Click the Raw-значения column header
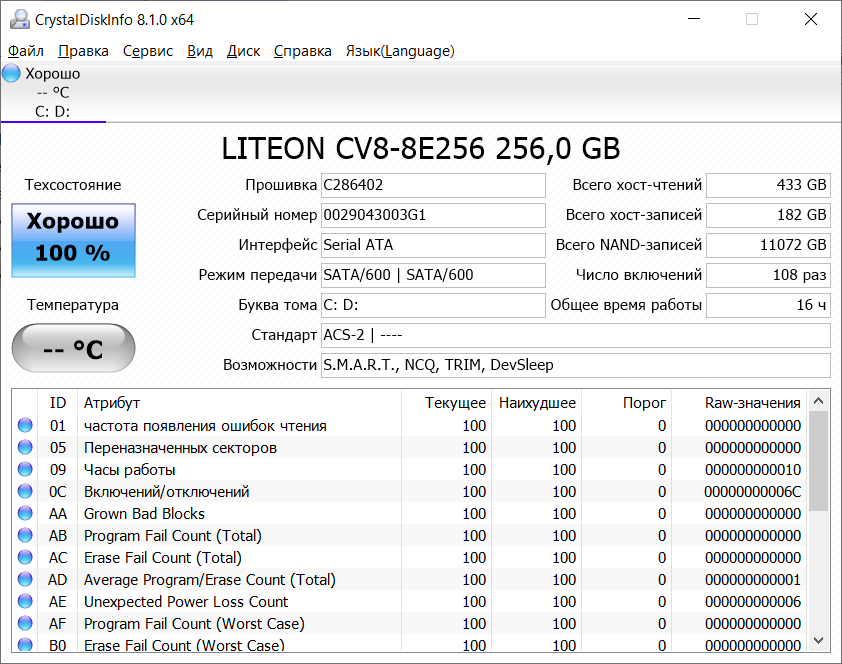Viewport: 842px width, 664px height. pos(739,403)
